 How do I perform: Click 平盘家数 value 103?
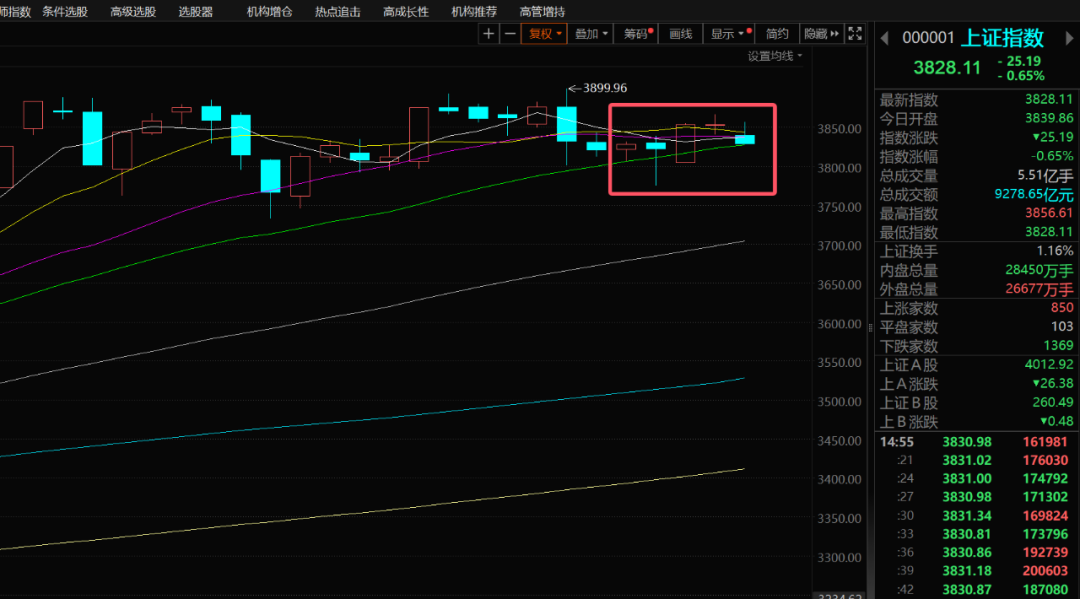click(x=1061, y=326)
